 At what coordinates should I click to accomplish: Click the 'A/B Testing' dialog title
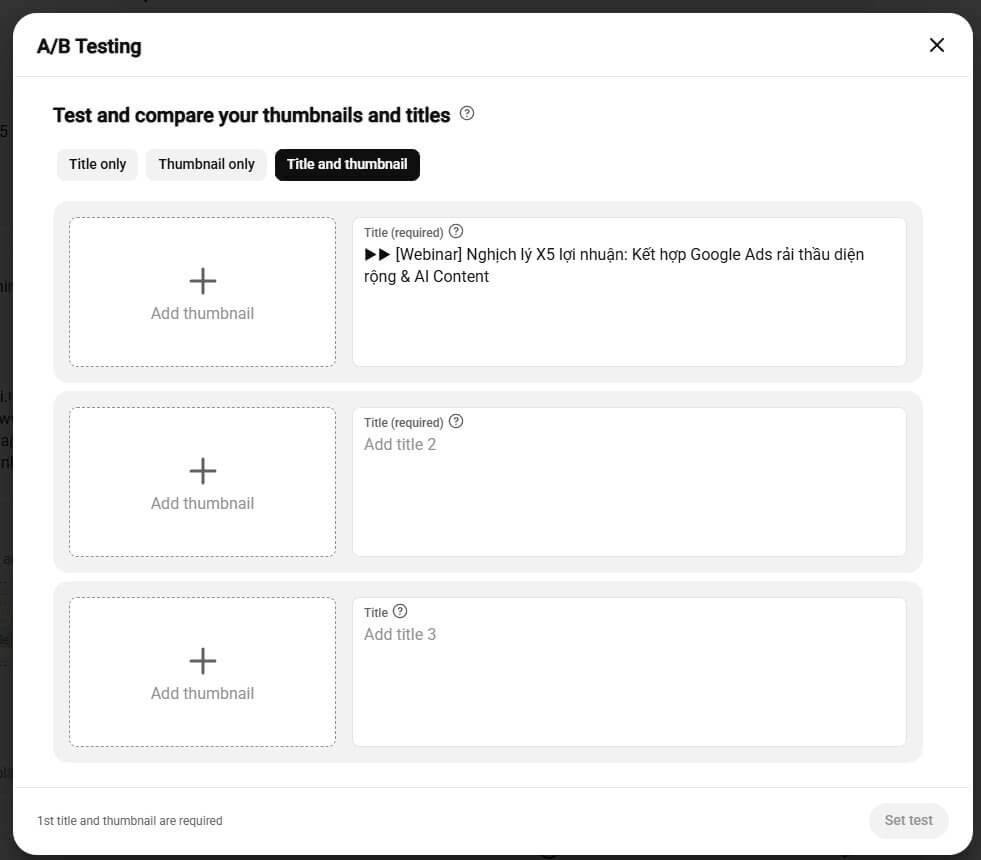click(x=89, y=46)
